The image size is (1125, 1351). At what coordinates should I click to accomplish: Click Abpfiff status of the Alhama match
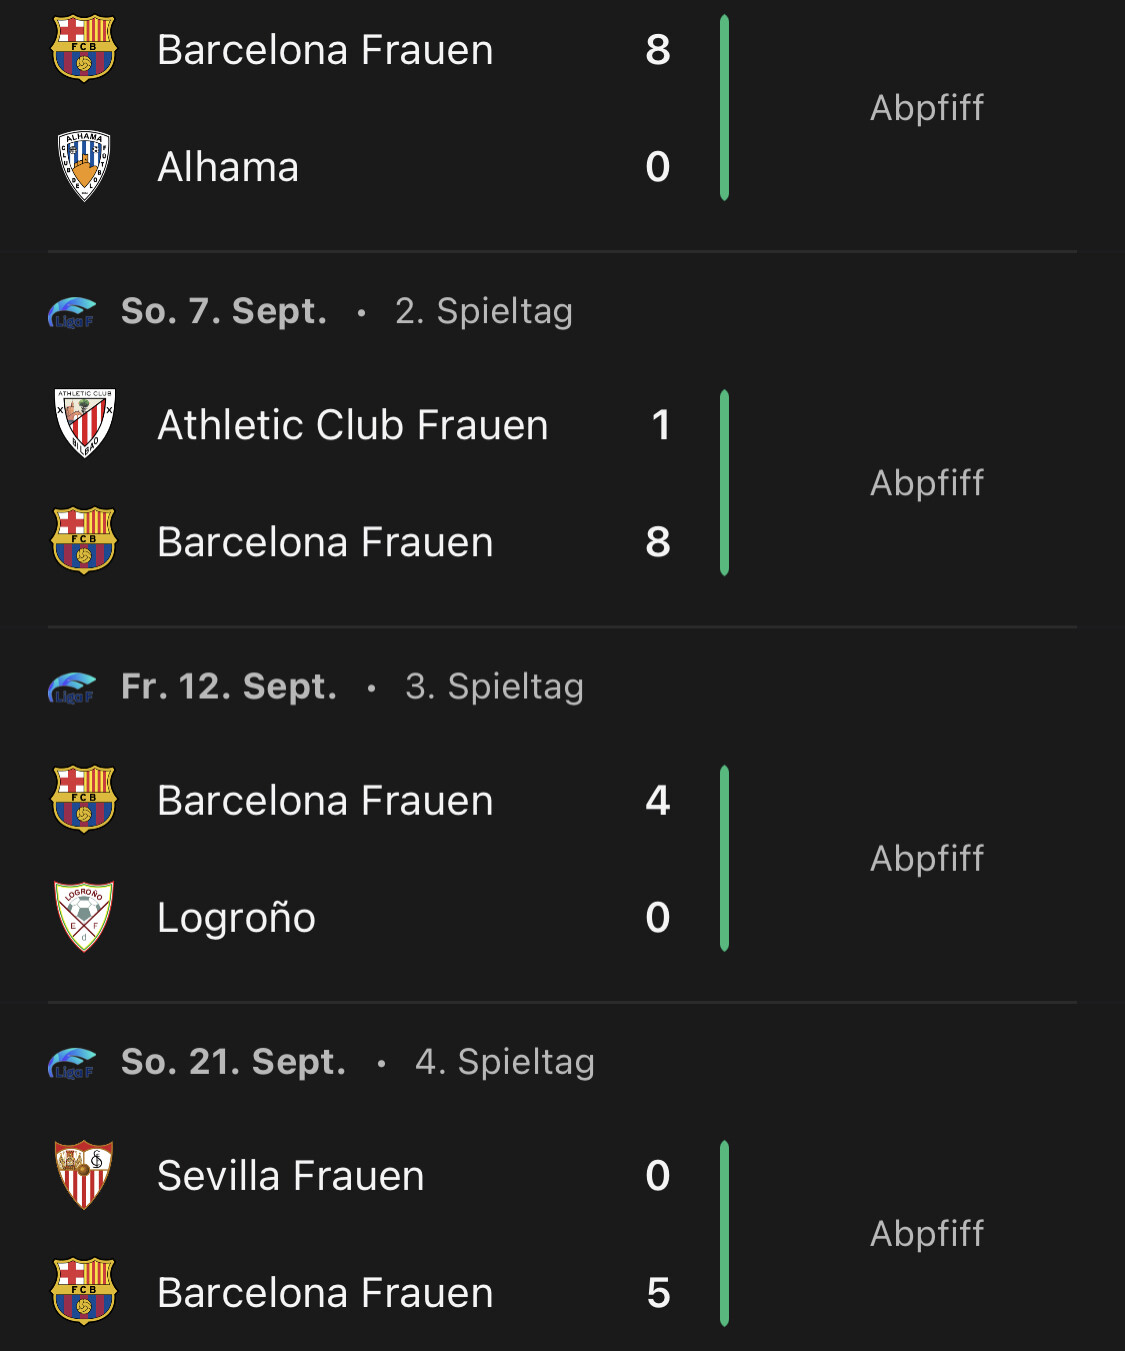tap(926, 108)
